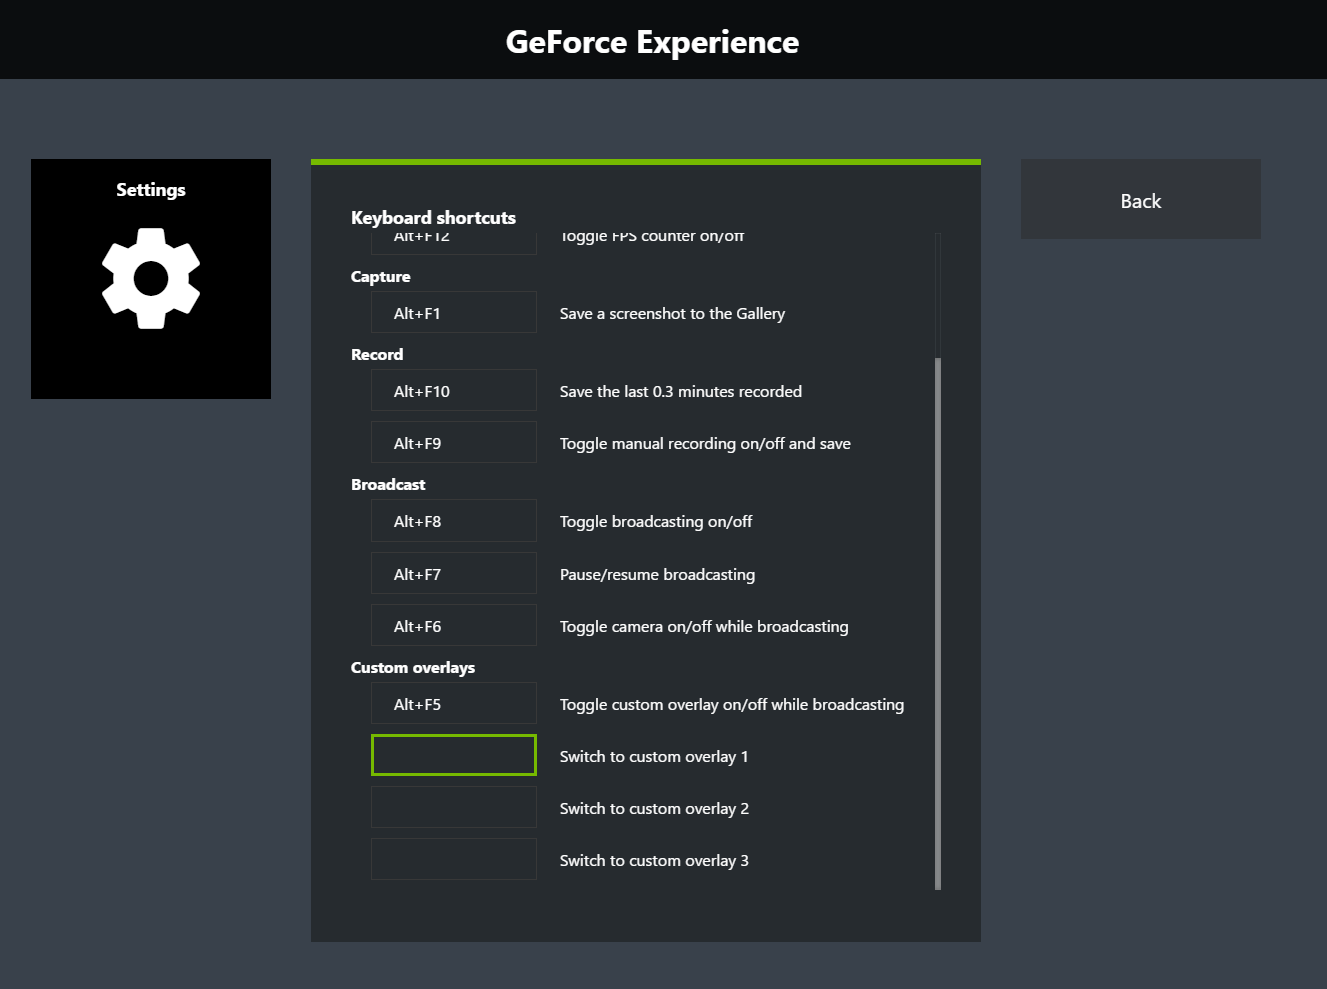Click the 'Capture' section heading

pos(380,277)
